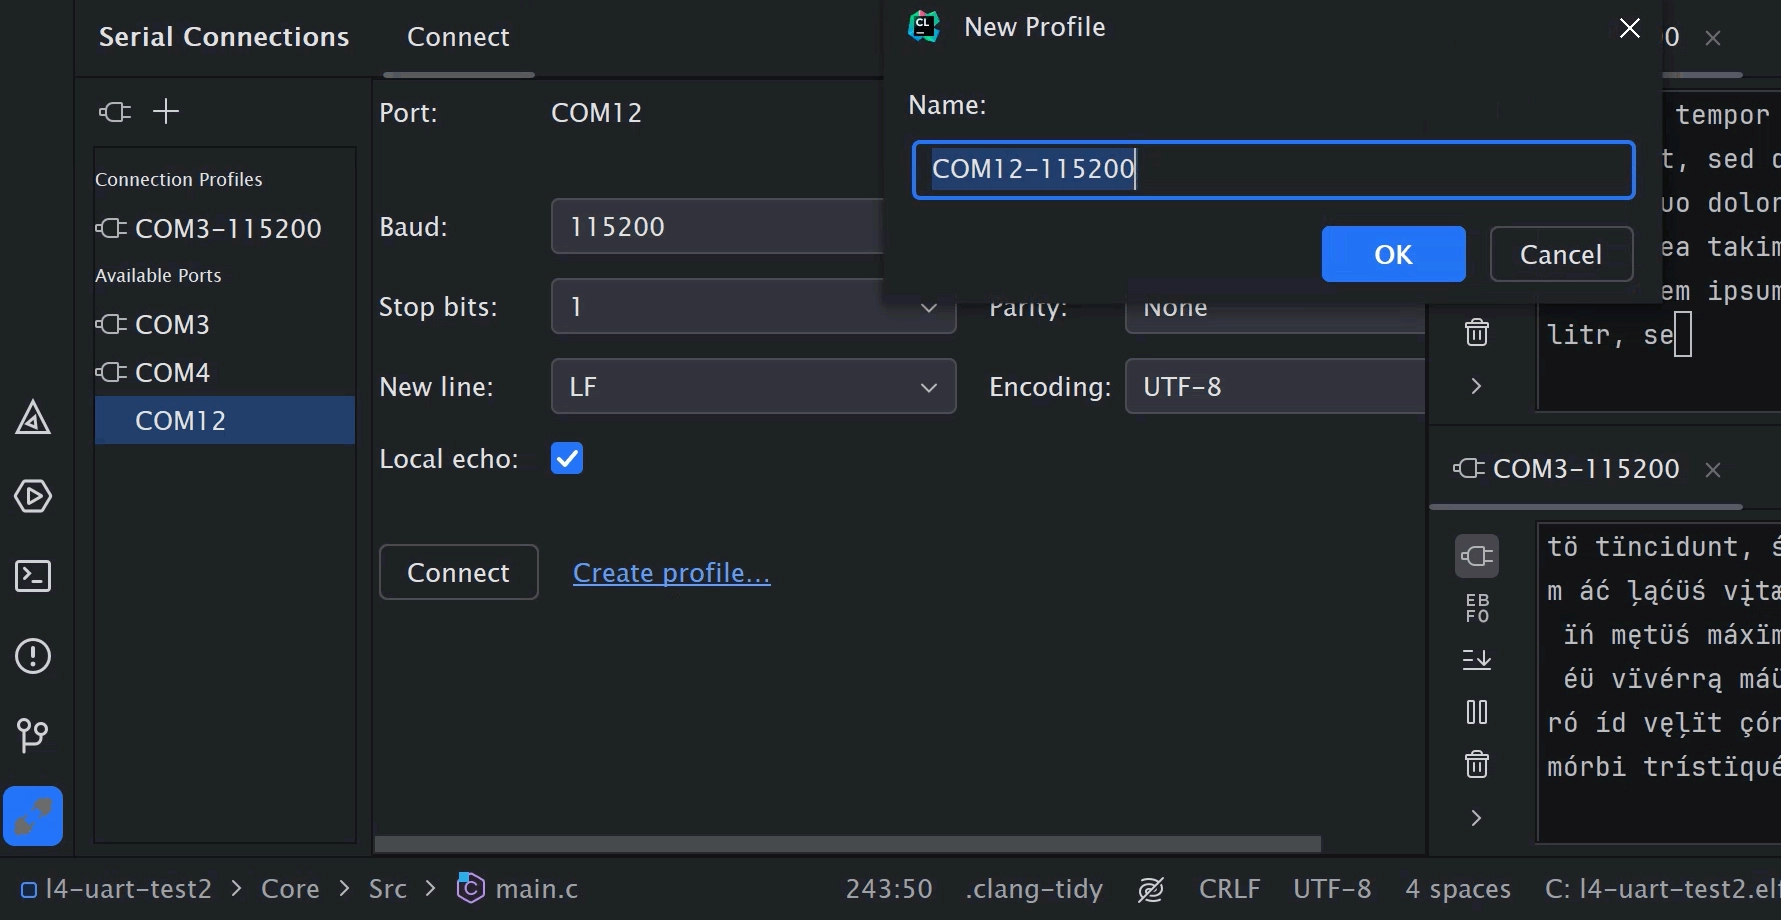Click the 243:50 caret position indicator

889,889
